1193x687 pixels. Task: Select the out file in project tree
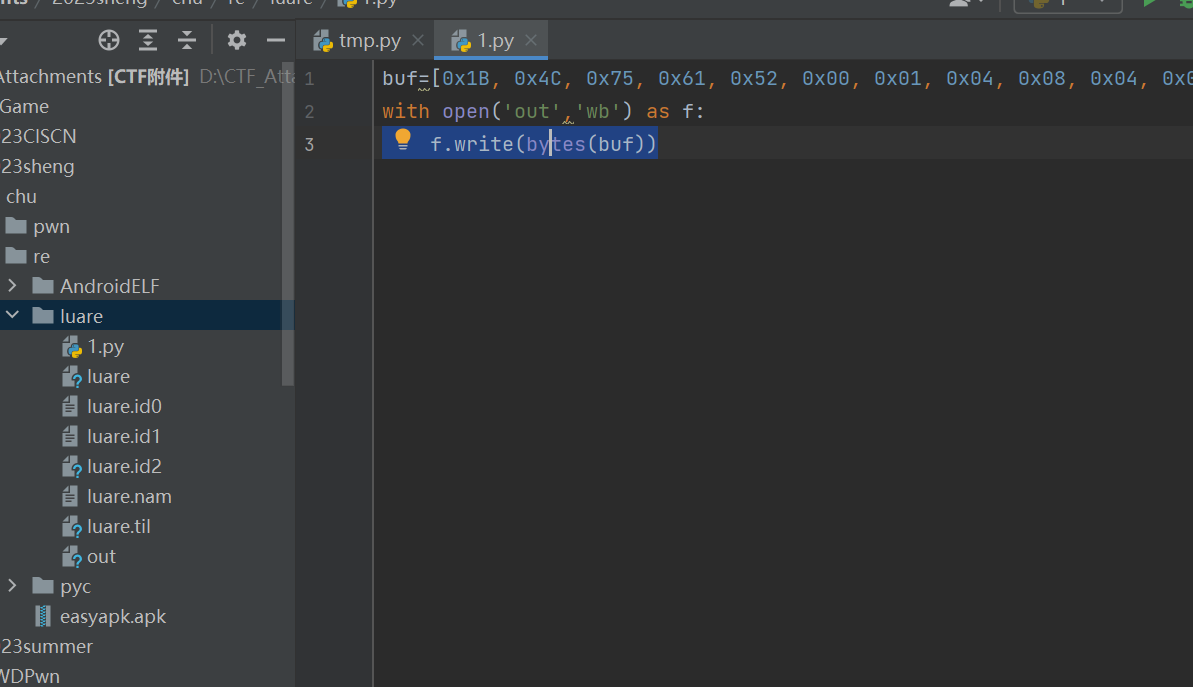click(101, 556)
